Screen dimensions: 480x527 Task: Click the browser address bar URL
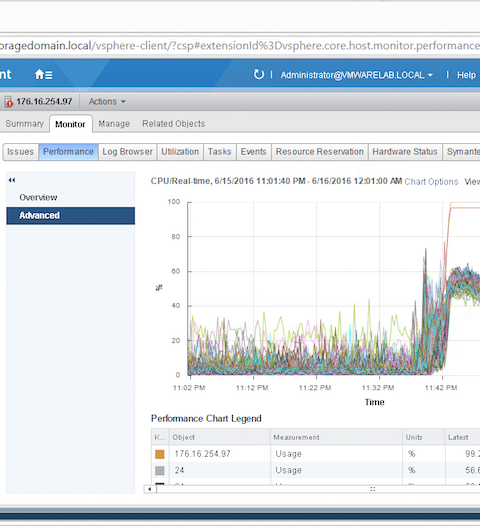(240, 45)
